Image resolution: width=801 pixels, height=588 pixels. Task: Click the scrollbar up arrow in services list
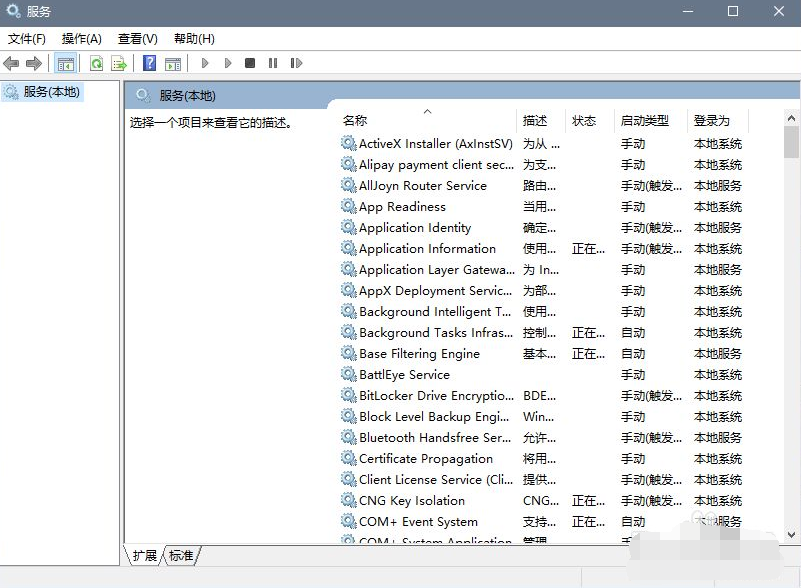coord(791,118)
